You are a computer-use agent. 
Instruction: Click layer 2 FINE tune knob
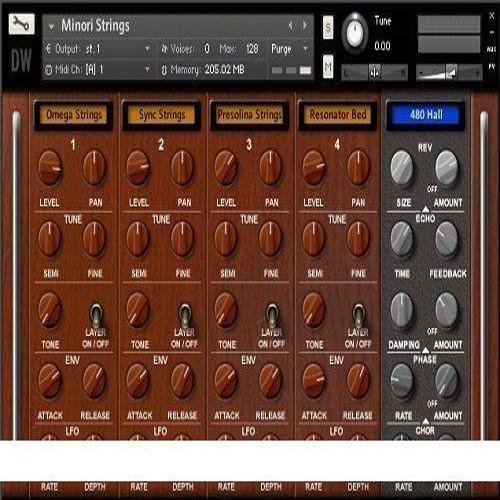[x=182, y=239]
